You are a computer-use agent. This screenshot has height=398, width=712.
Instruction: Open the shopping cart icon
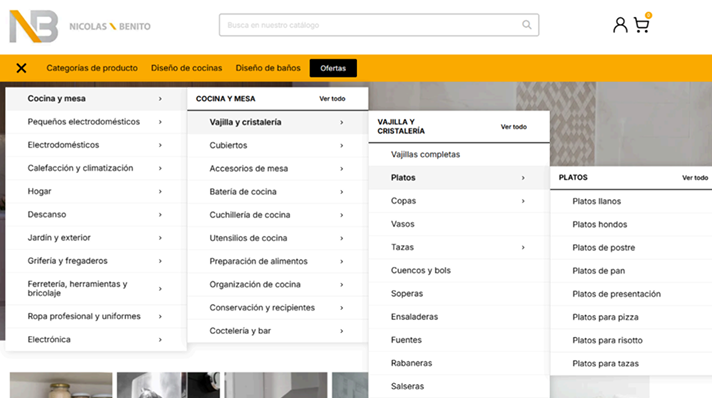tap(642, 25)
